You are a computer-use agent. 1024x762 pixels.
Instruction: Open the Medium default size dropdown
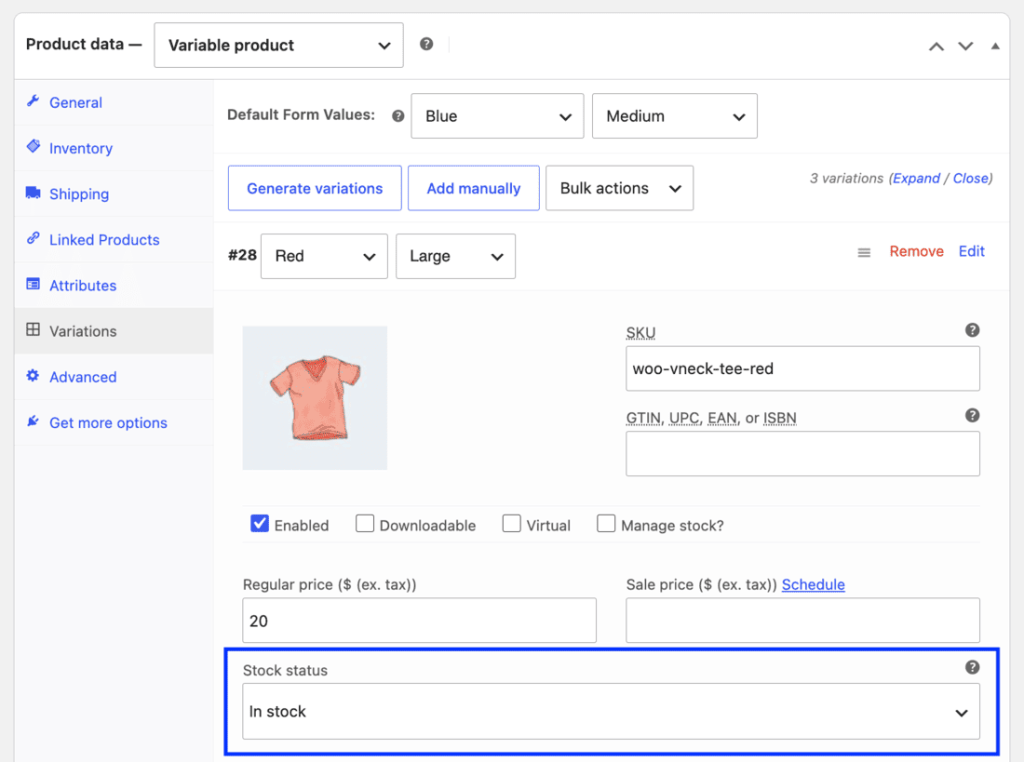675,116
